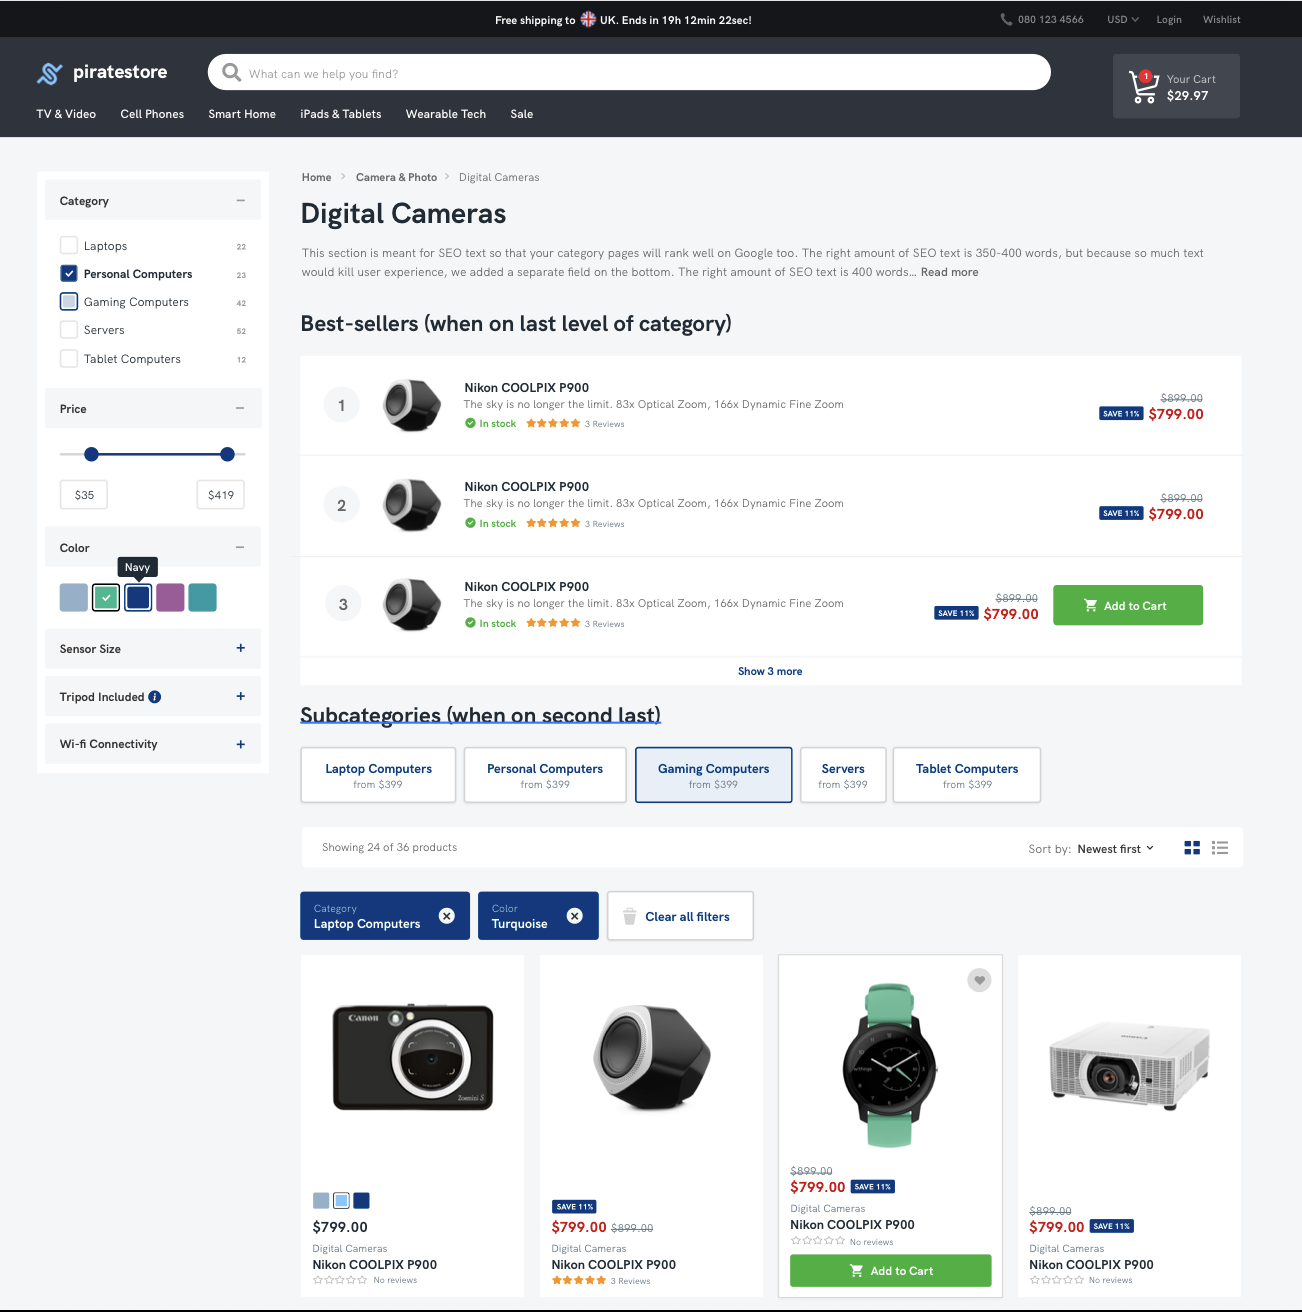Remove the Laptop Computers category filter
This screenshot has width=1302, height=1312.
coord(447,916)
